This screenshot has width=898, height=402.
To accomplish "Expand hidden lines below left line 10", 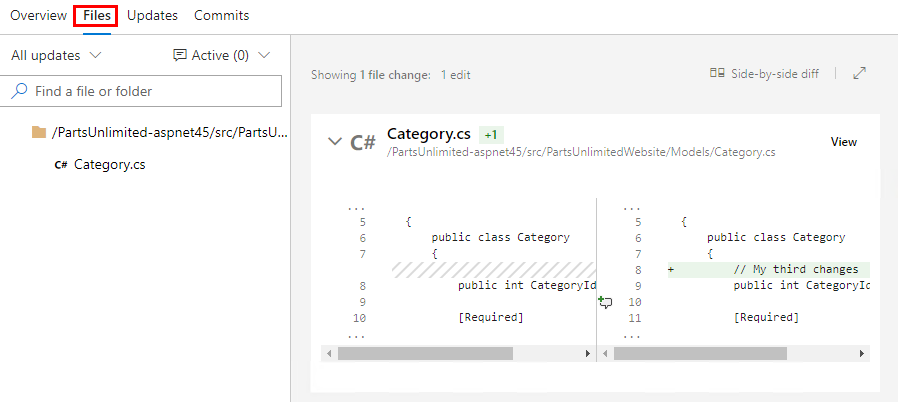I will 356,335.
